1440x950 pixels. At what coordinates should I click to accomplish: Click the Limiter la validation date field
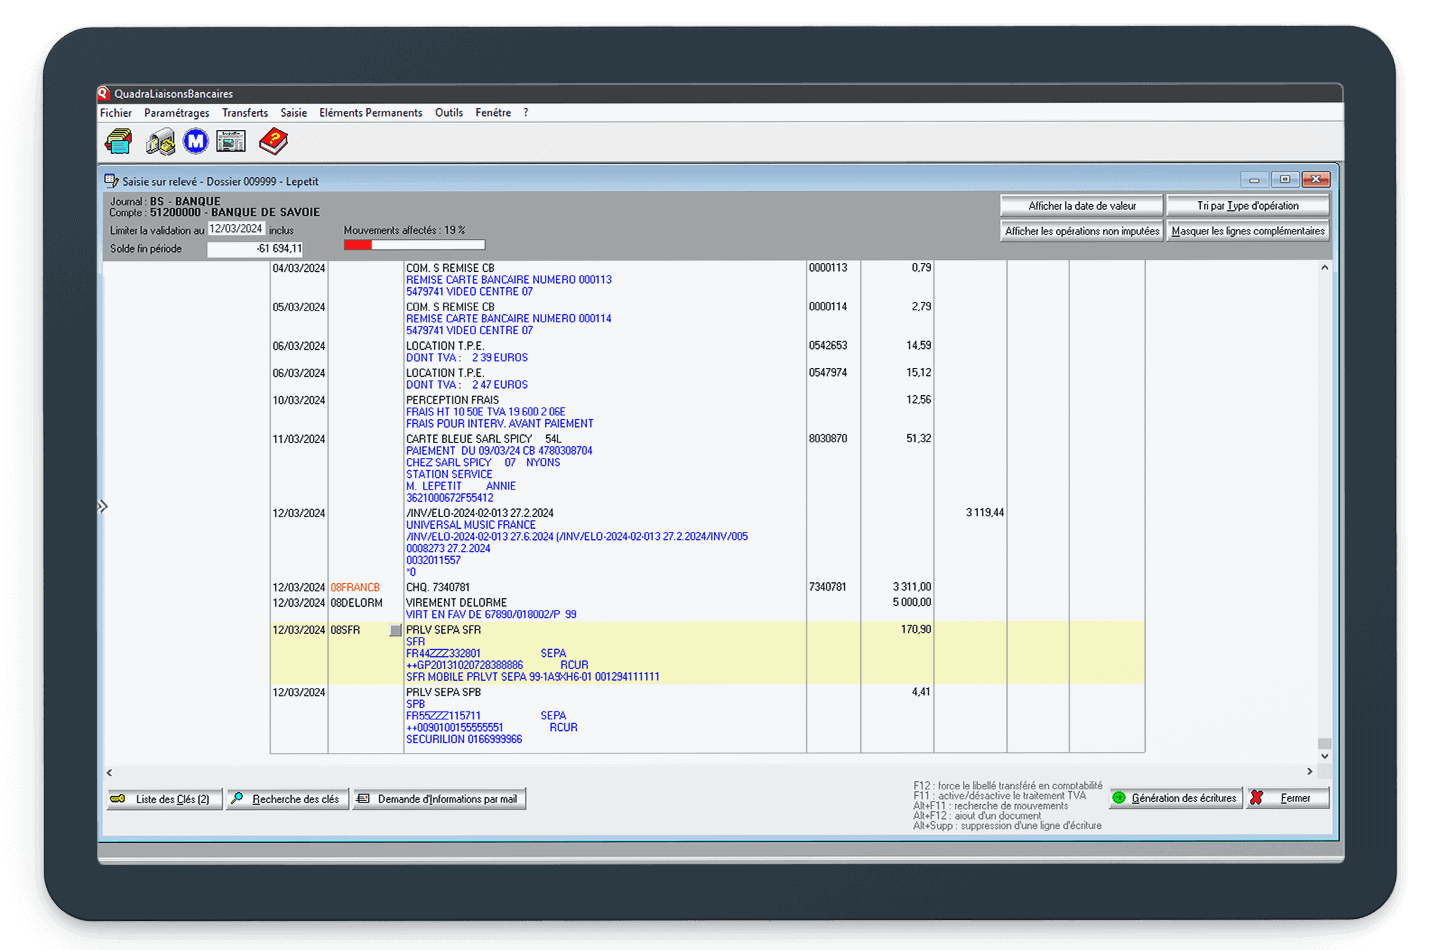point(236,229)
